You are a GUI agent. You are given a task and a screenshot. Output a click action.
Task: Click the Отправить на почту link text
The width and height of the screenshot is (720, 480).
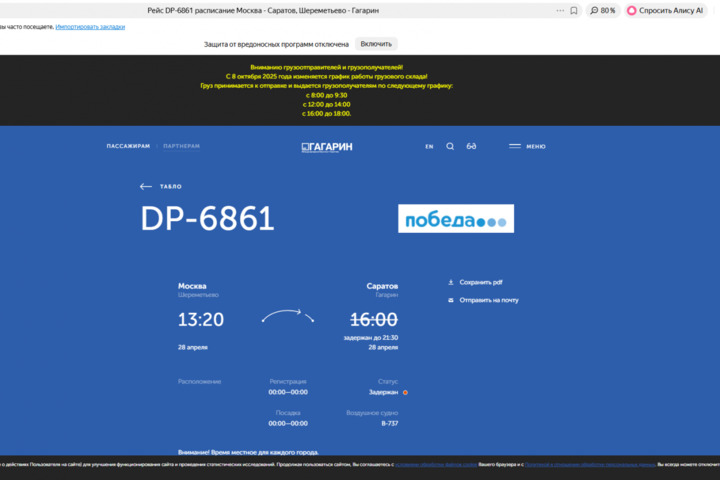(489, 300)
